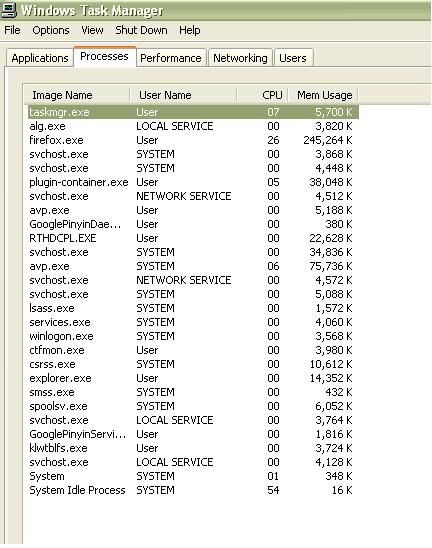432x548 pixels.
Task: Select the firefox.exe process row
Action: click(192, 140)
